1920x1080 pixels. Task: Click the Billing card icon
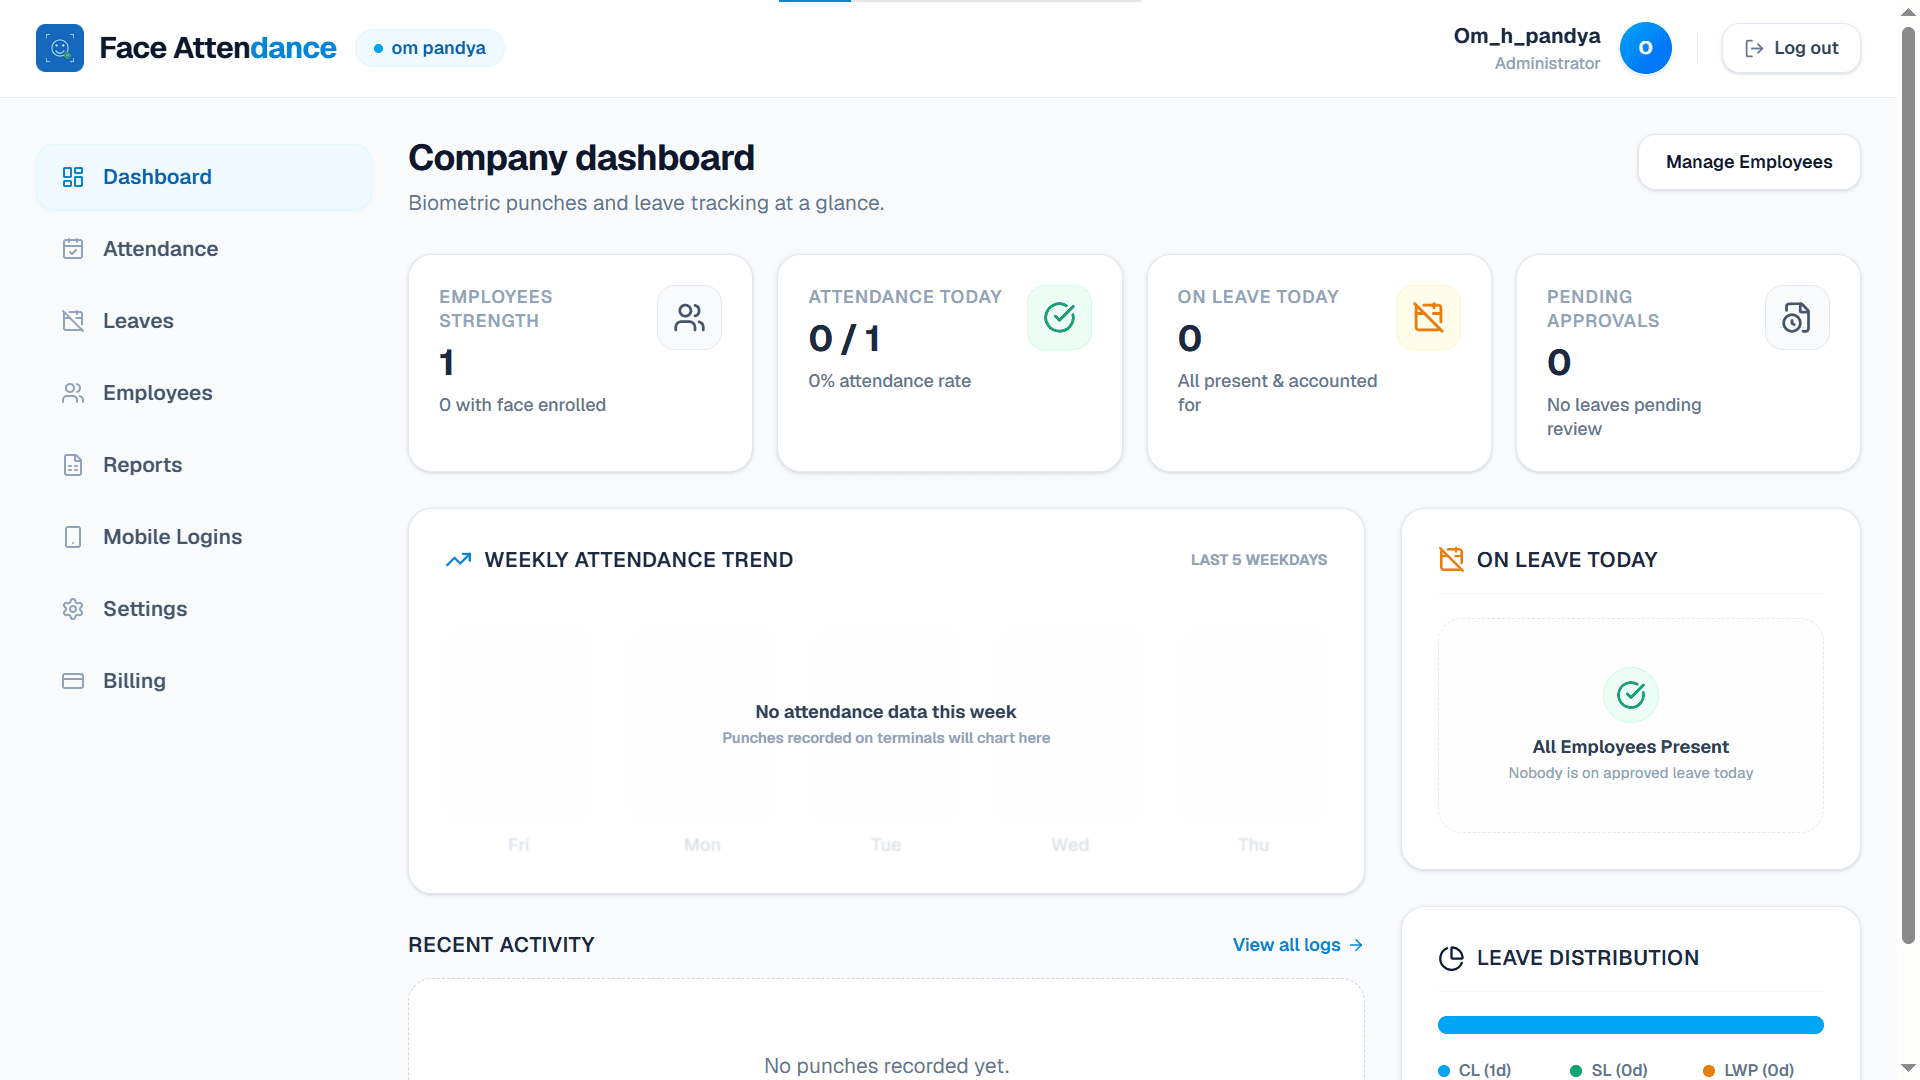pos(73,681)
